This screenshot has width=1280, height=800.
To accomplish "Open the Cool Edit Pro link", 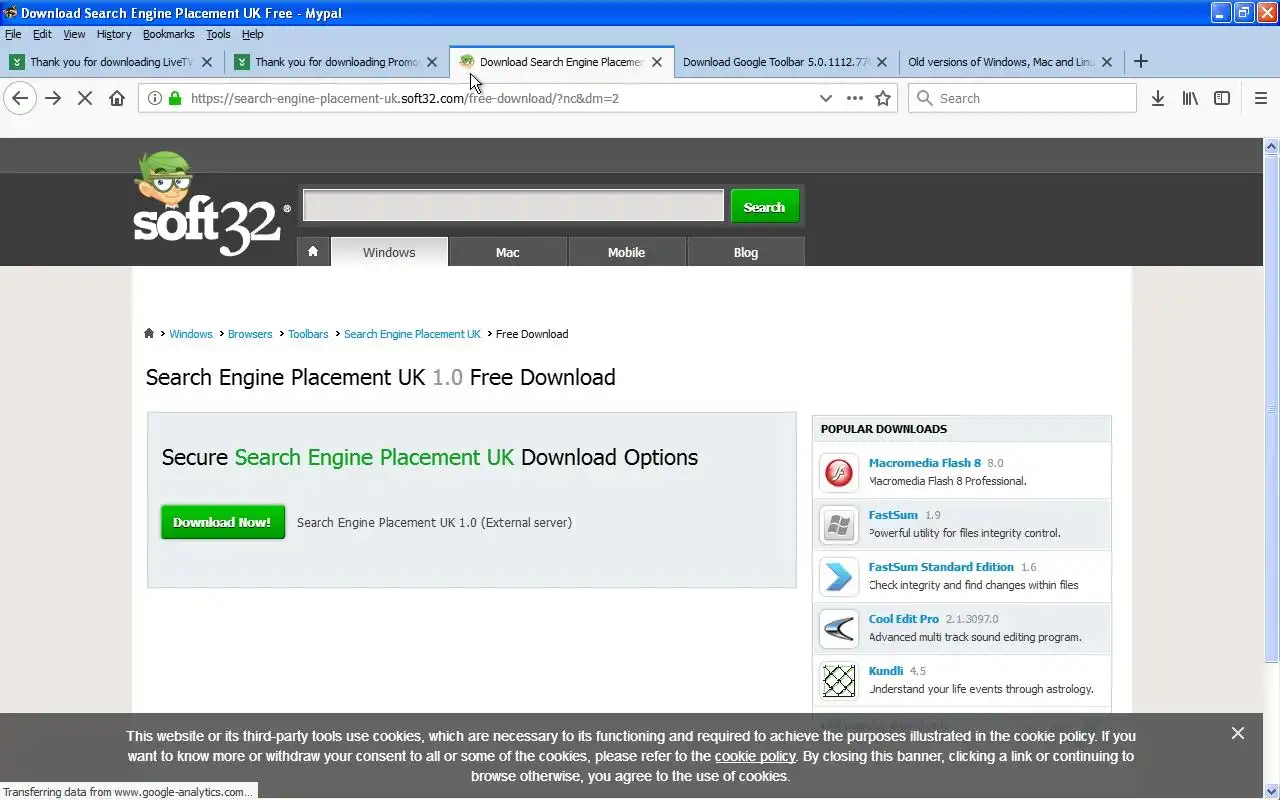I will (x=904, y=619).
